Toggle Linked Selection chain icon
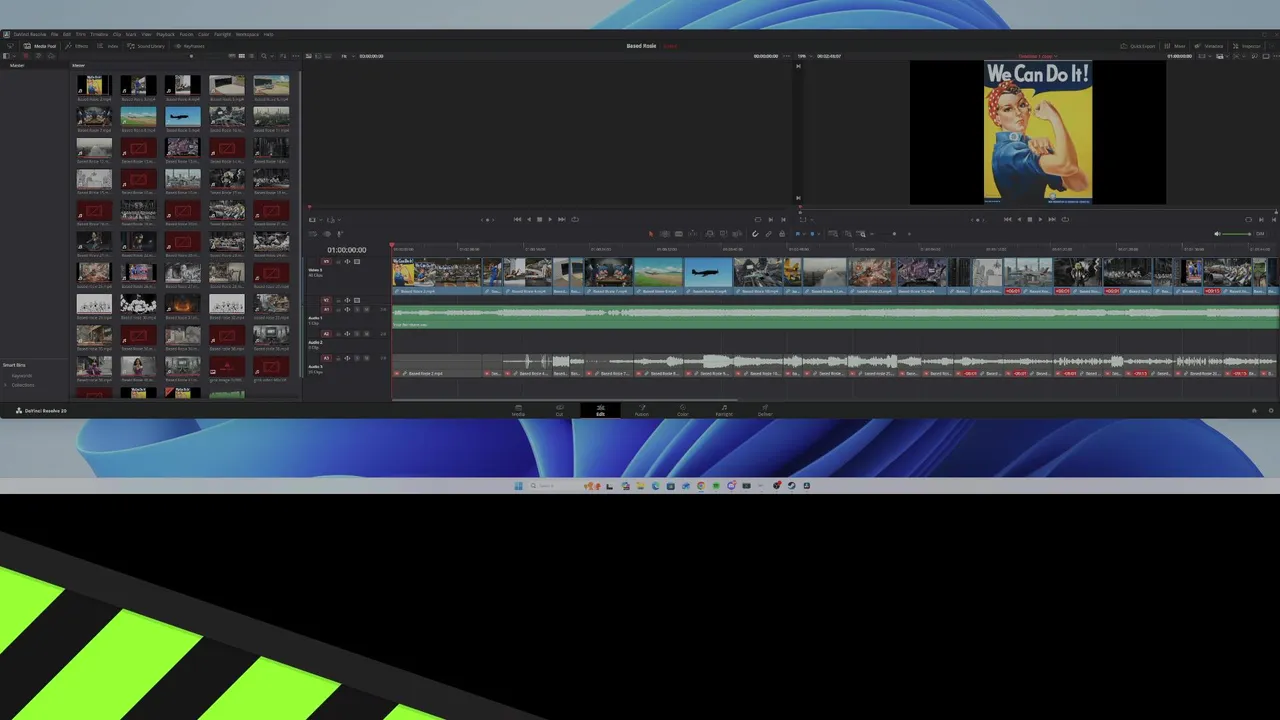The height and width of the screenshot is (720, 1280). tap(768, 234)
